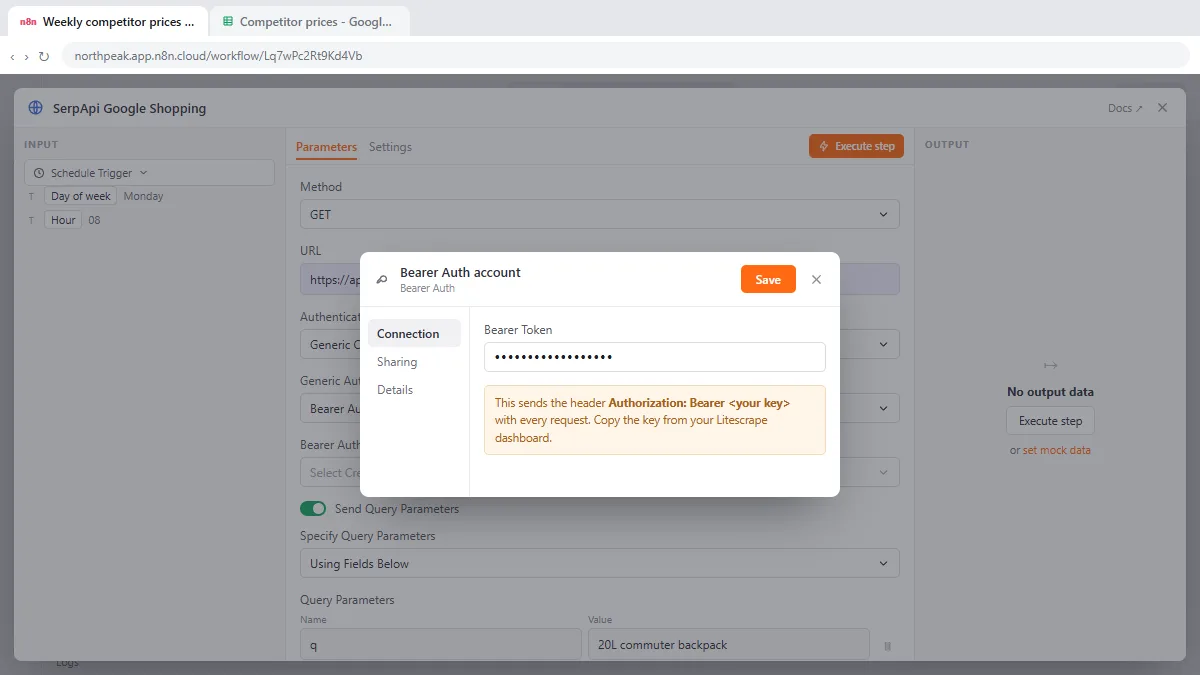This screenshot has width=1200, height=675.
Task: Click the Value field with 20L commuter backpack
Action: (x=728, y=645)
